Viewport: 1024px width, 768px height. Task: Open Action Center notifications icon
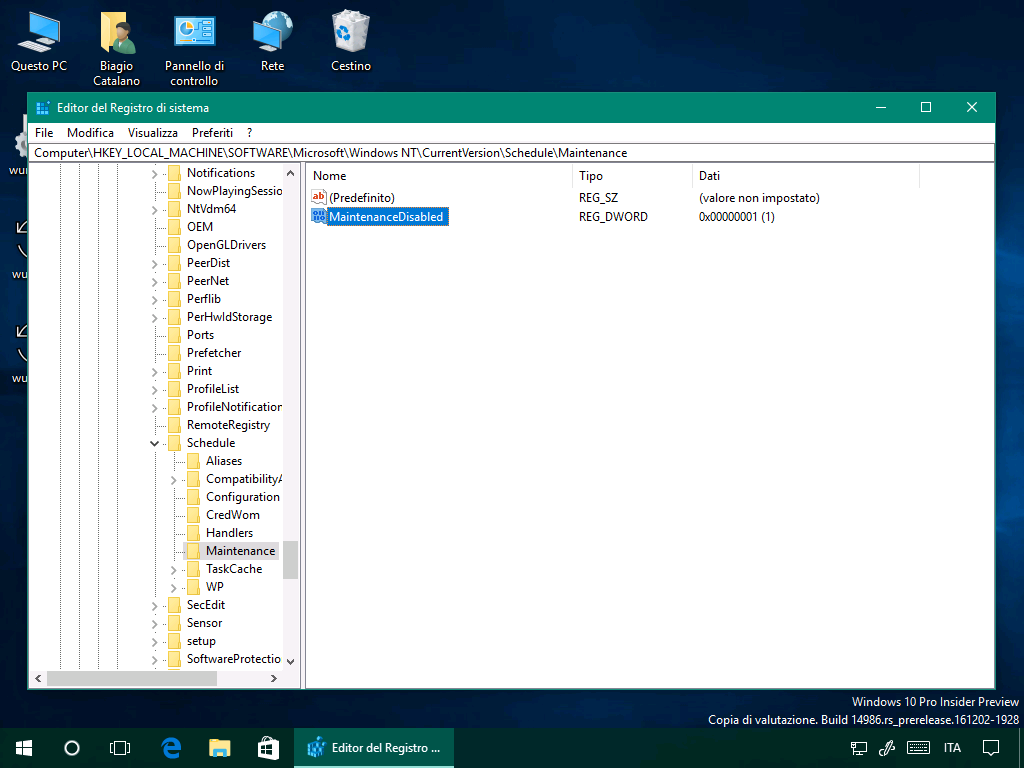point(991,748)
